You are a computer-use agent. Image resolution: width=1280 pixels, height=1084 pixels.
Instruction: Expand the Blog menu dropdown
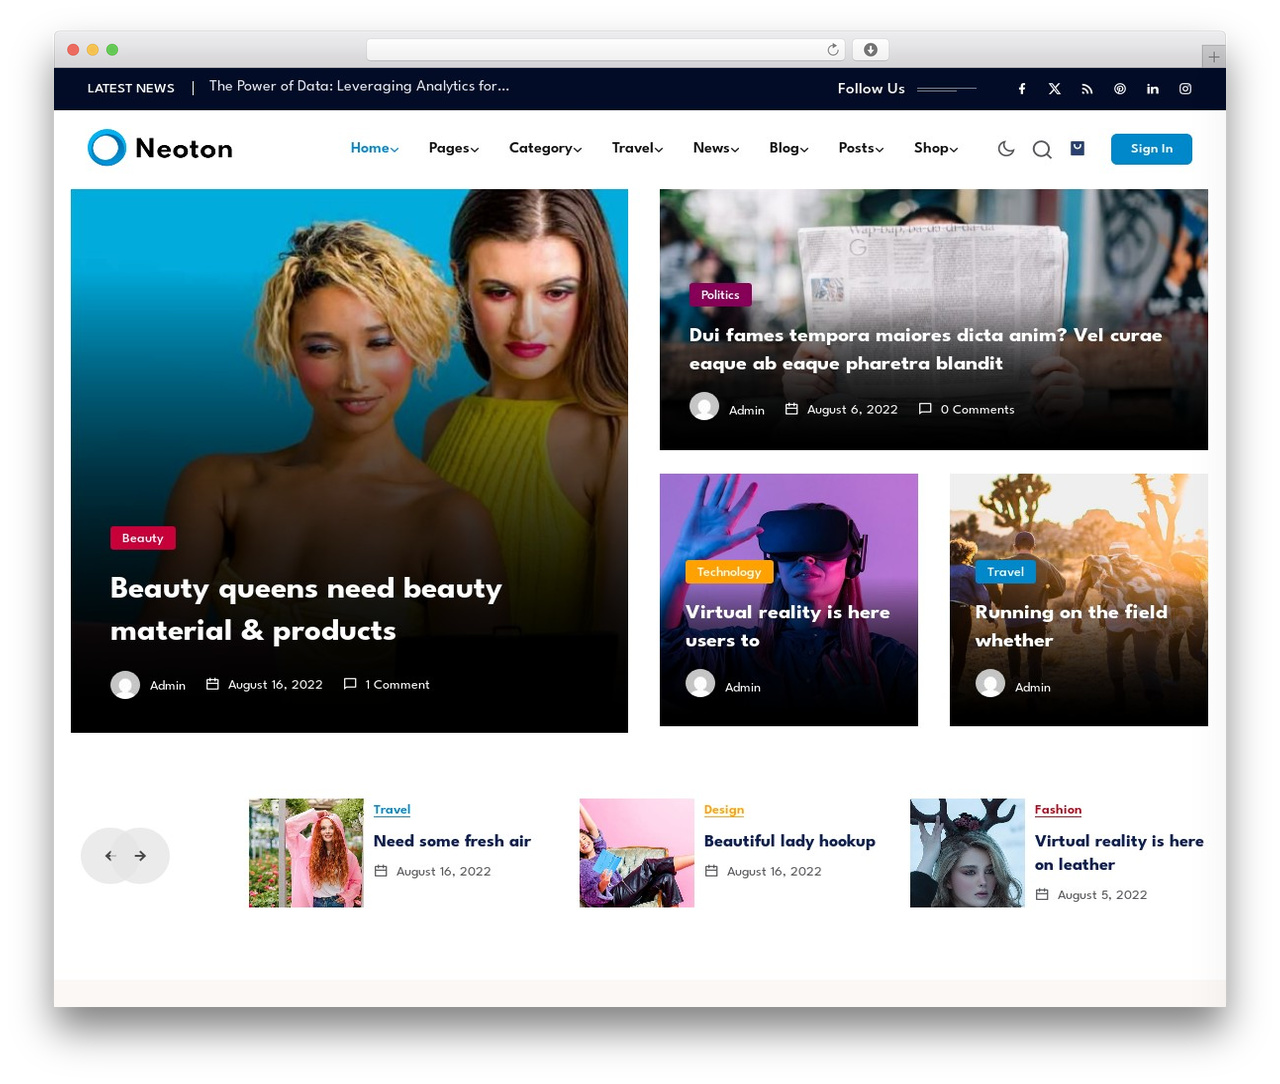tap(788, 148)
